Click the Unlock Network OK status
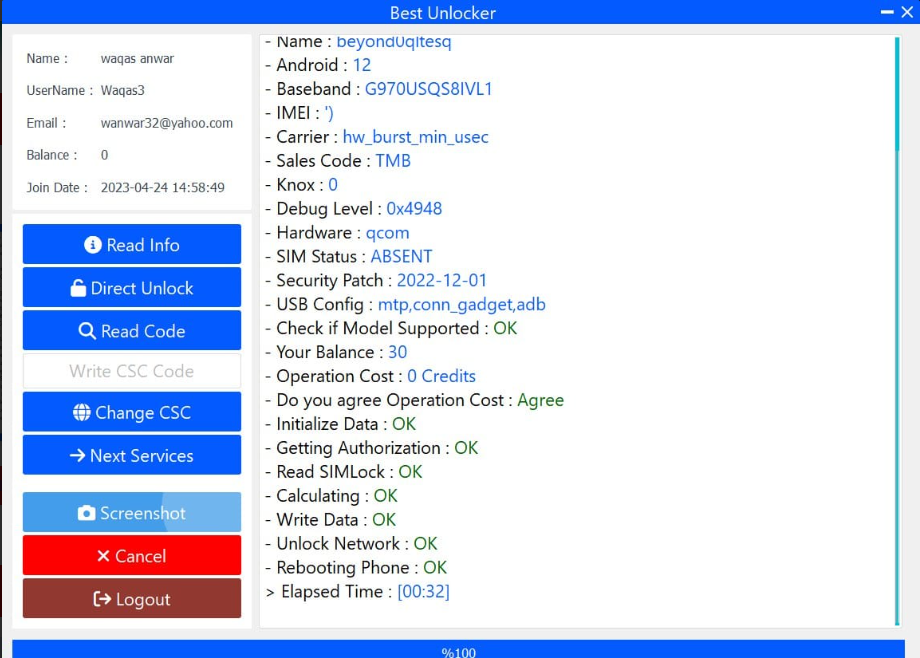This screenshot has height=658, width=920. [425, 544]
